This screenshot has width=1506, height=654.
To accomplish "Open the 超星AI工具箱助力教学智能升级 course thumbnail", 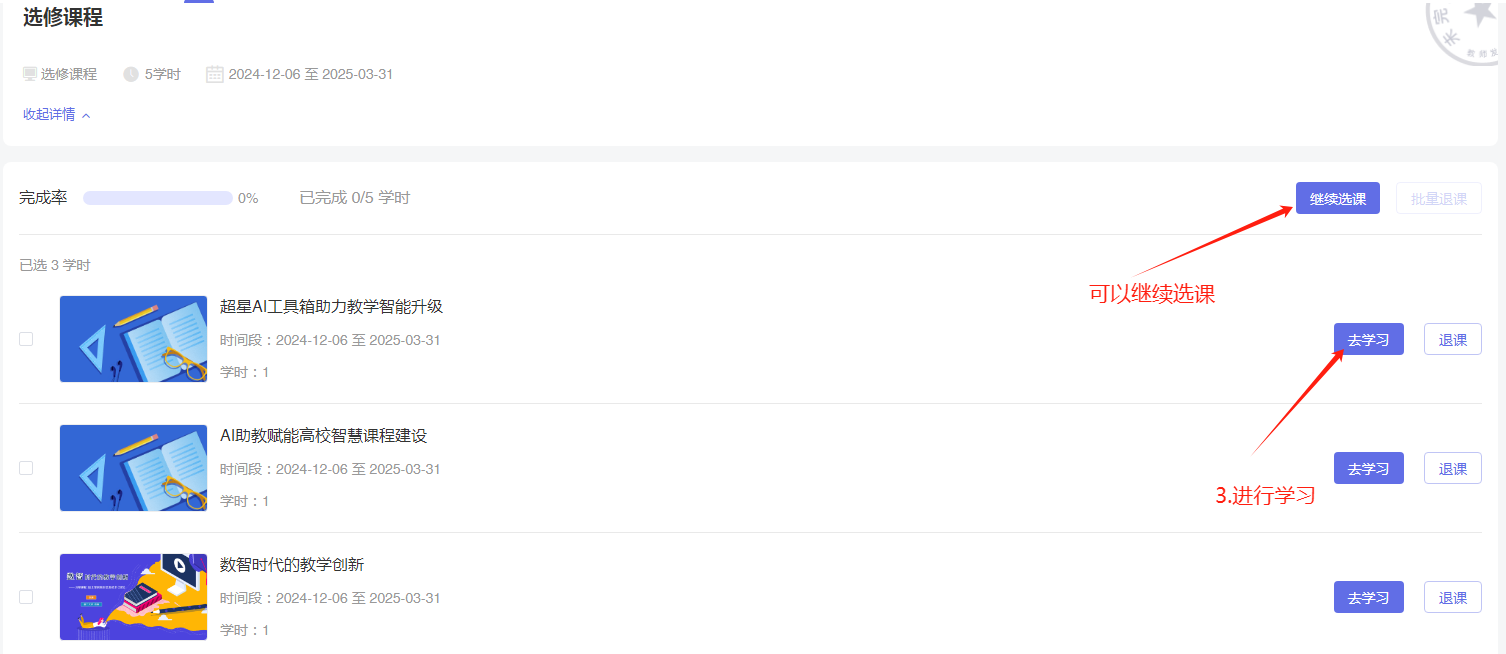I will (x=133, y=339).
